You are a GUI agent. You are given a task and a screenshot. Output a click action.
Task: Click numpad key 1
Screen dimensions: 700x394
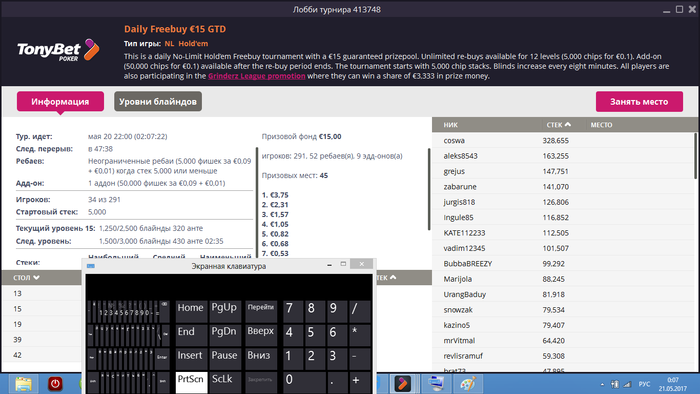(x=293, y=359)
